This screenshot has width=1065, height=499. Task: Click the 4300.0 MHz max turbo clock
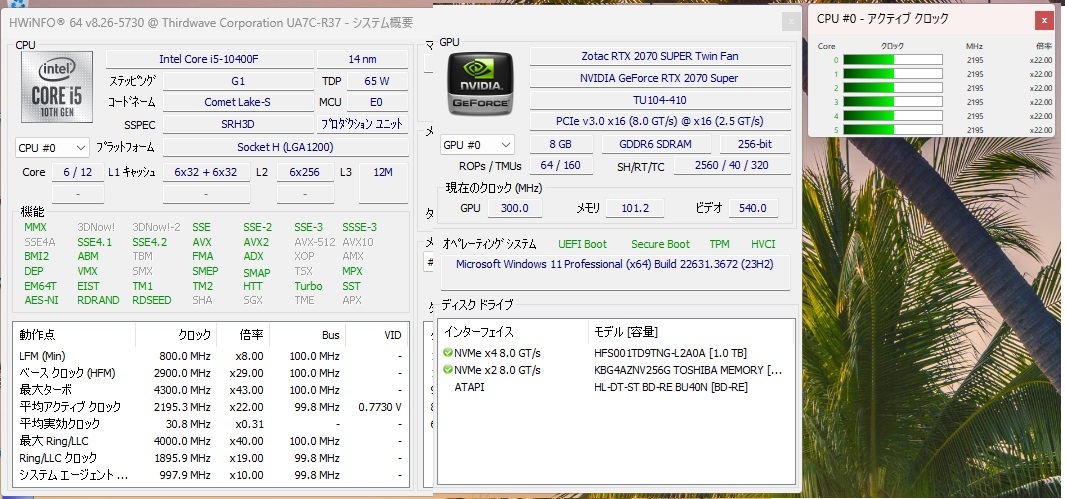click(x=183, y=390)
